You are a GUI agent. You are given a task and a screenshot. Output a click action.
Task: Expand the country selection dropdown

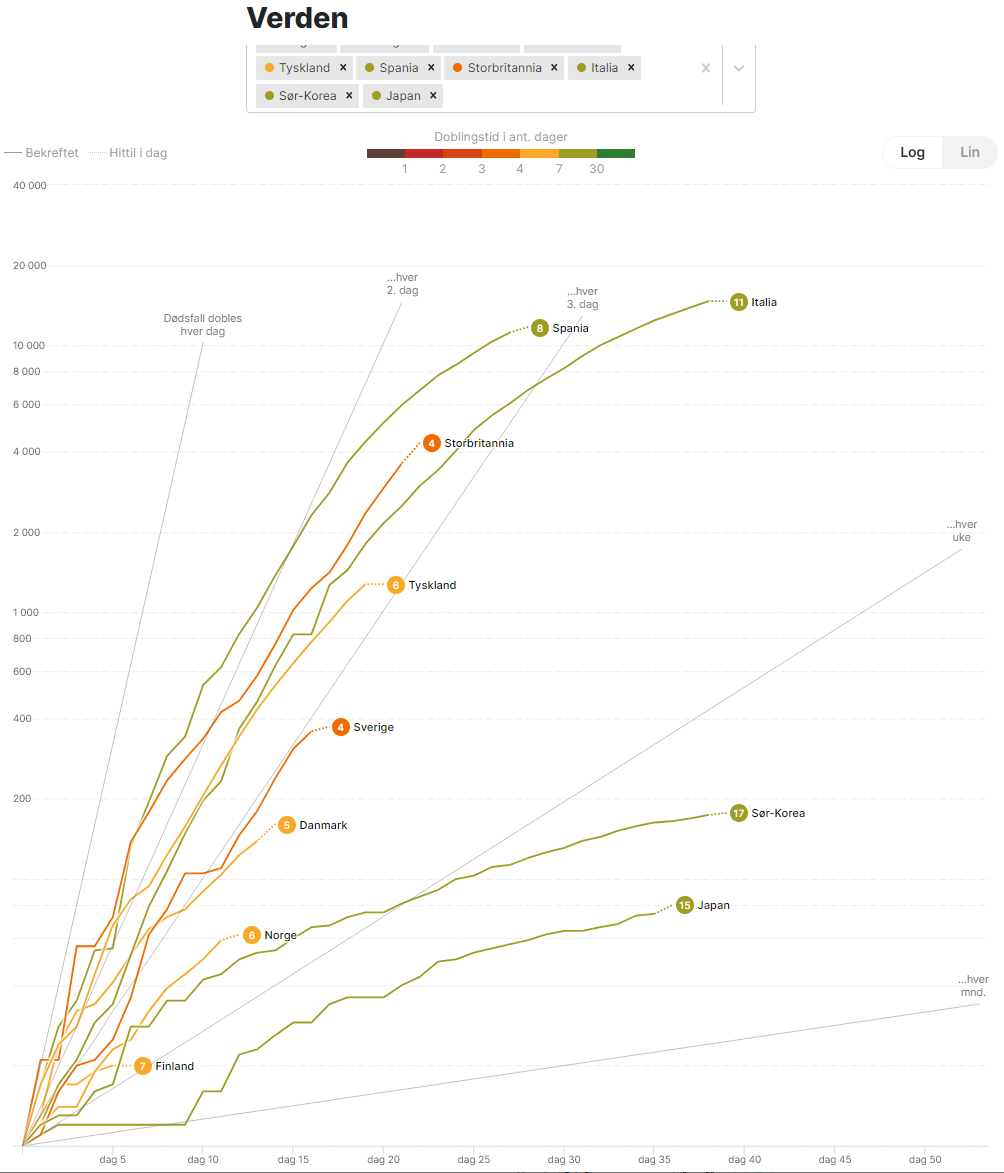coord(738,68)
